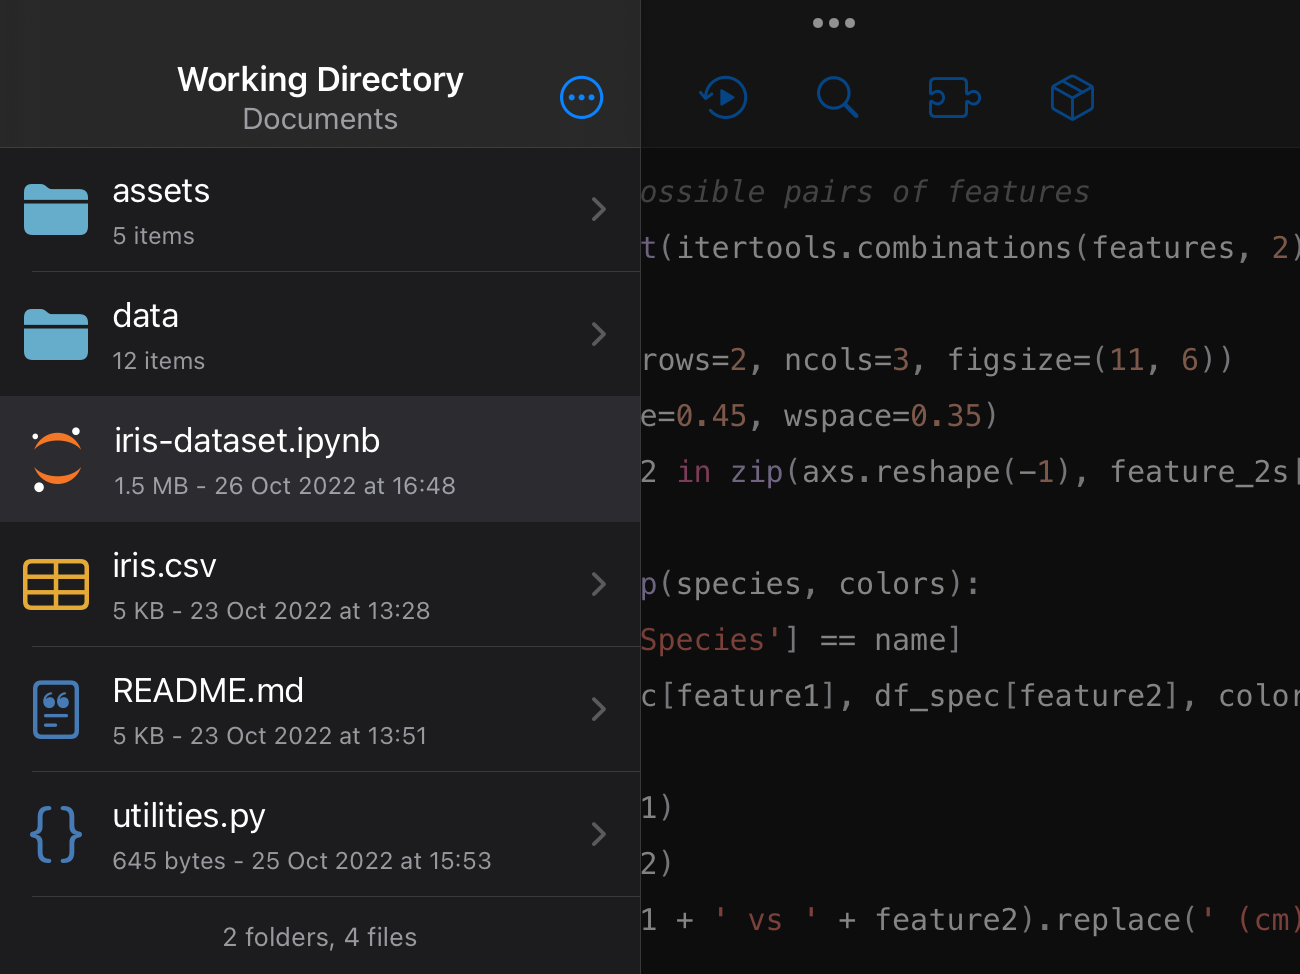This screenshot has height=974, width=1300.
Task: Tap the assets folder icon
Action: point(56,210)
